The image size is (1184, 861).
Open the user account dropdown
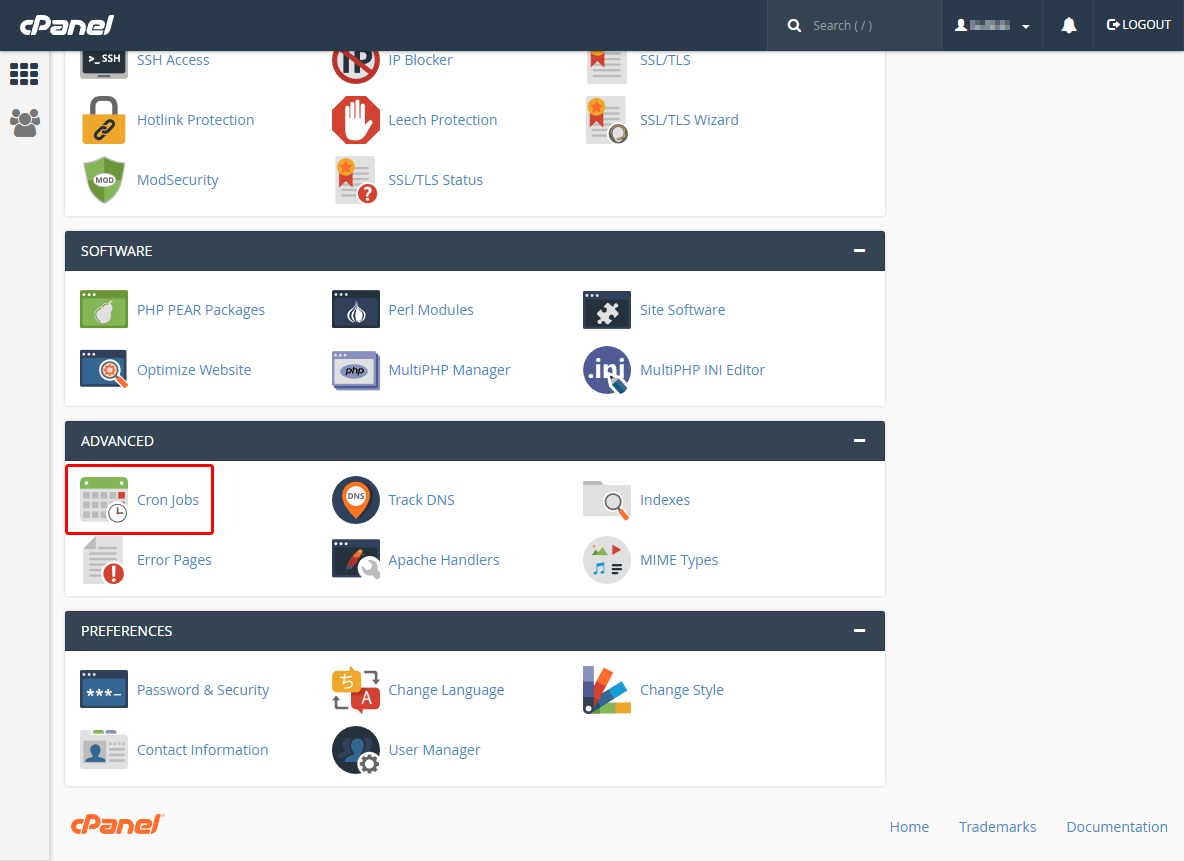992,26
